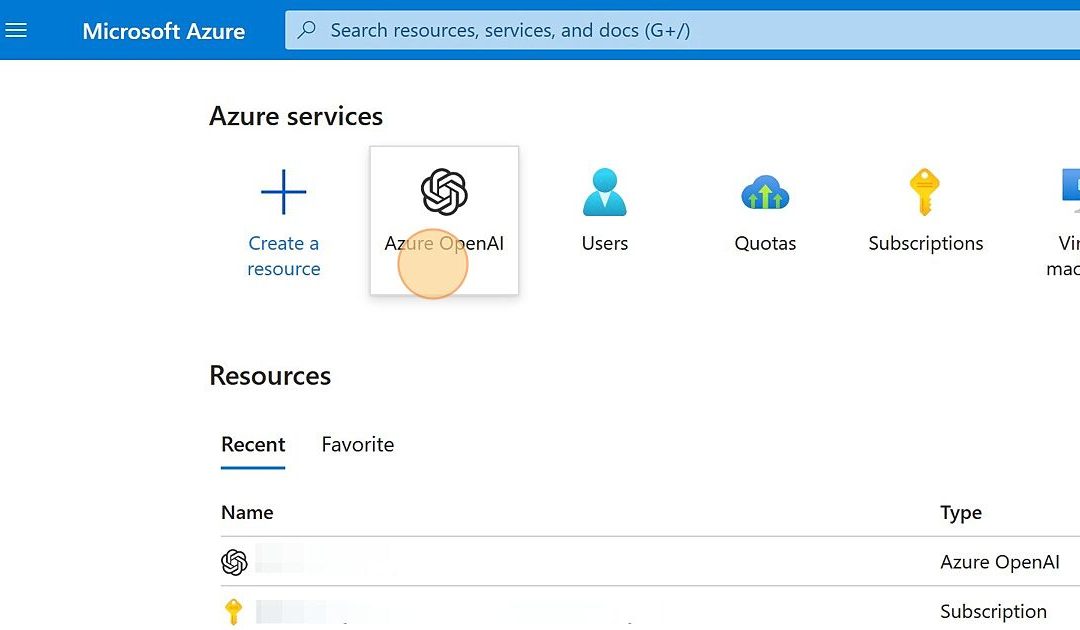Screen dimensions: 1080x630
Task: Open the Create a resource link
Action: pyautogui.click(x=284, y=255)
